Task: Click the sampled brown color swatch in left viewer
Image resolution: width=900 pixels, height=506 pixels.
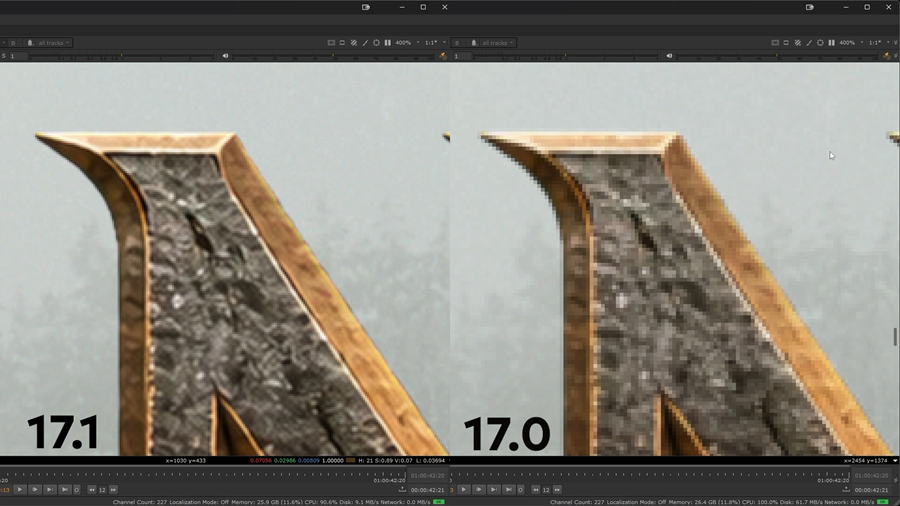Action: point(351,460)
